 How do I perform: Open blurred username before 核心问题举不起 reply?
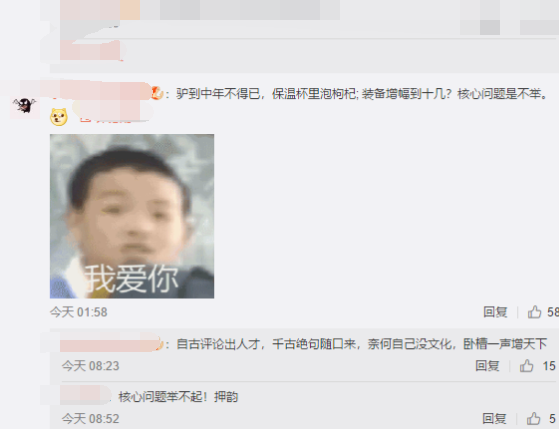click(x=86, y=394)
